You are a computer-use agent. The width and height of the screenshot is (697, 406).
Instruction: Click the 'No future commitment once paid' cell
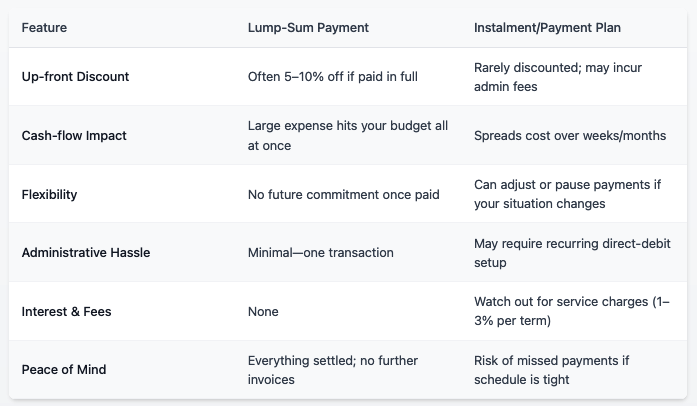344,194
